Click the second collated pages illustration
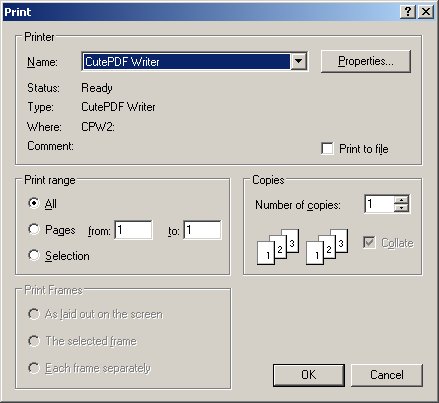The width and height of the screenshot is (439, 403). pos(327,247)
